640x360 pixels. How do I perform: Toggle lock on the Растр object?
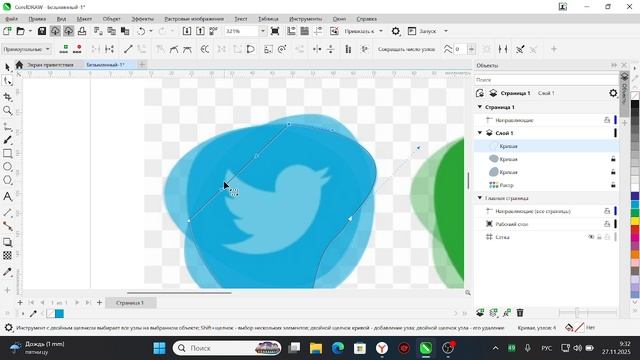click(613, 185)
